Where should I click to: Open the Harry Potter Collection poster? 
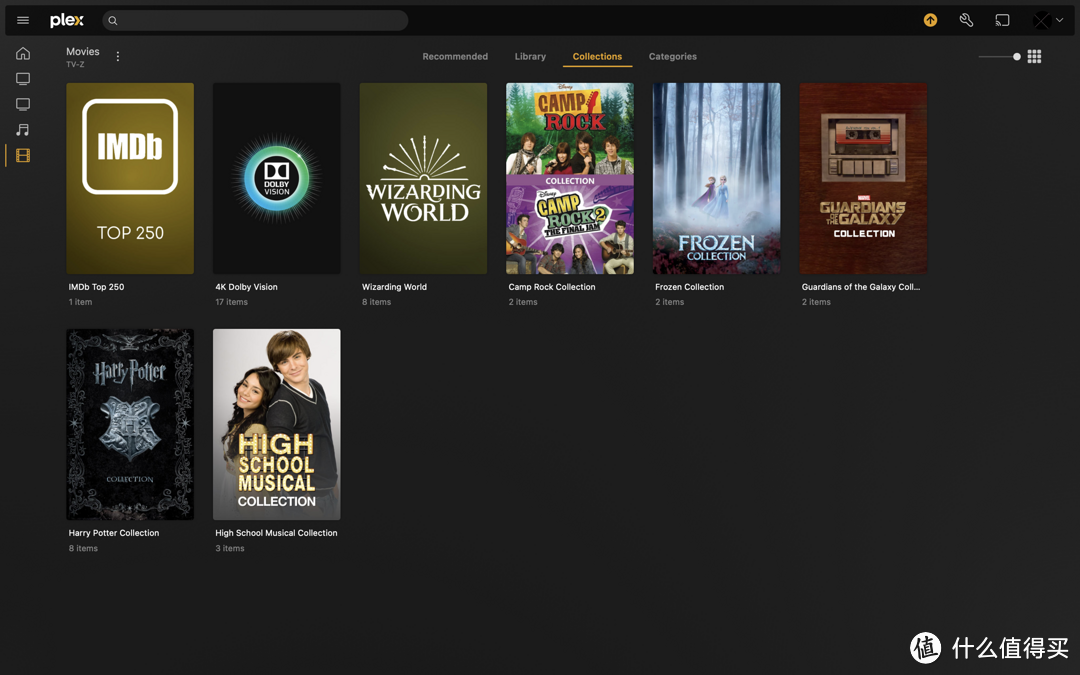pyautogui.click(x=130, y=424)
